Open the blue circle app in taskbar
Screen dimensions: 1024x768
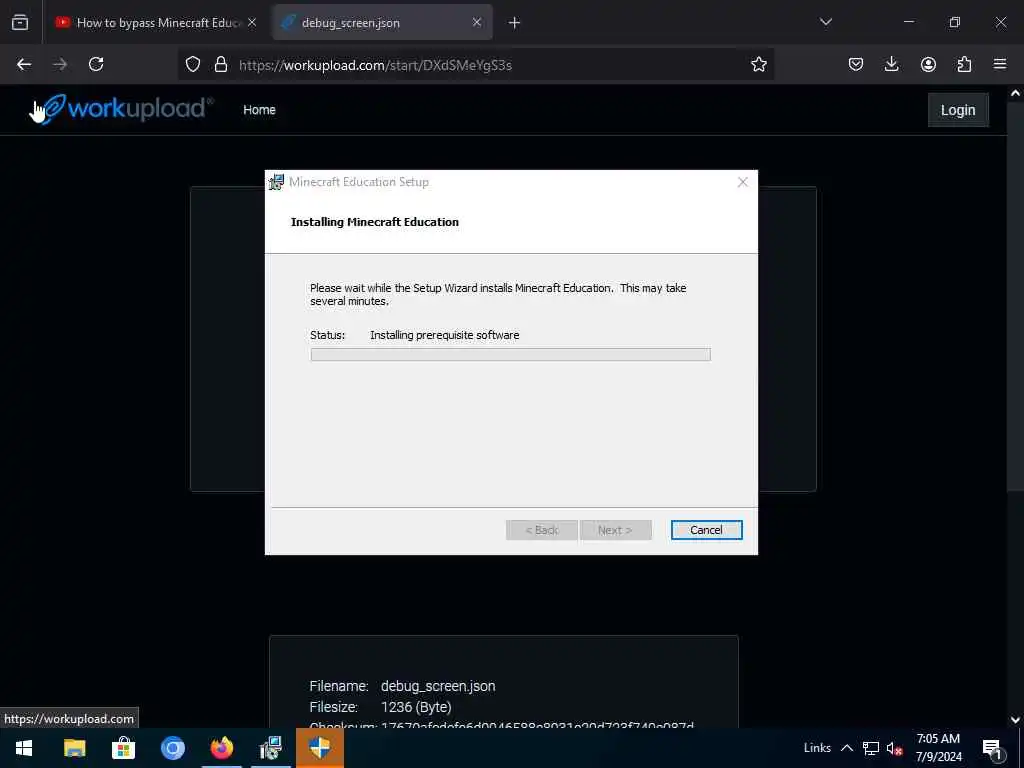pyautogui.click(x=172, y=748)
